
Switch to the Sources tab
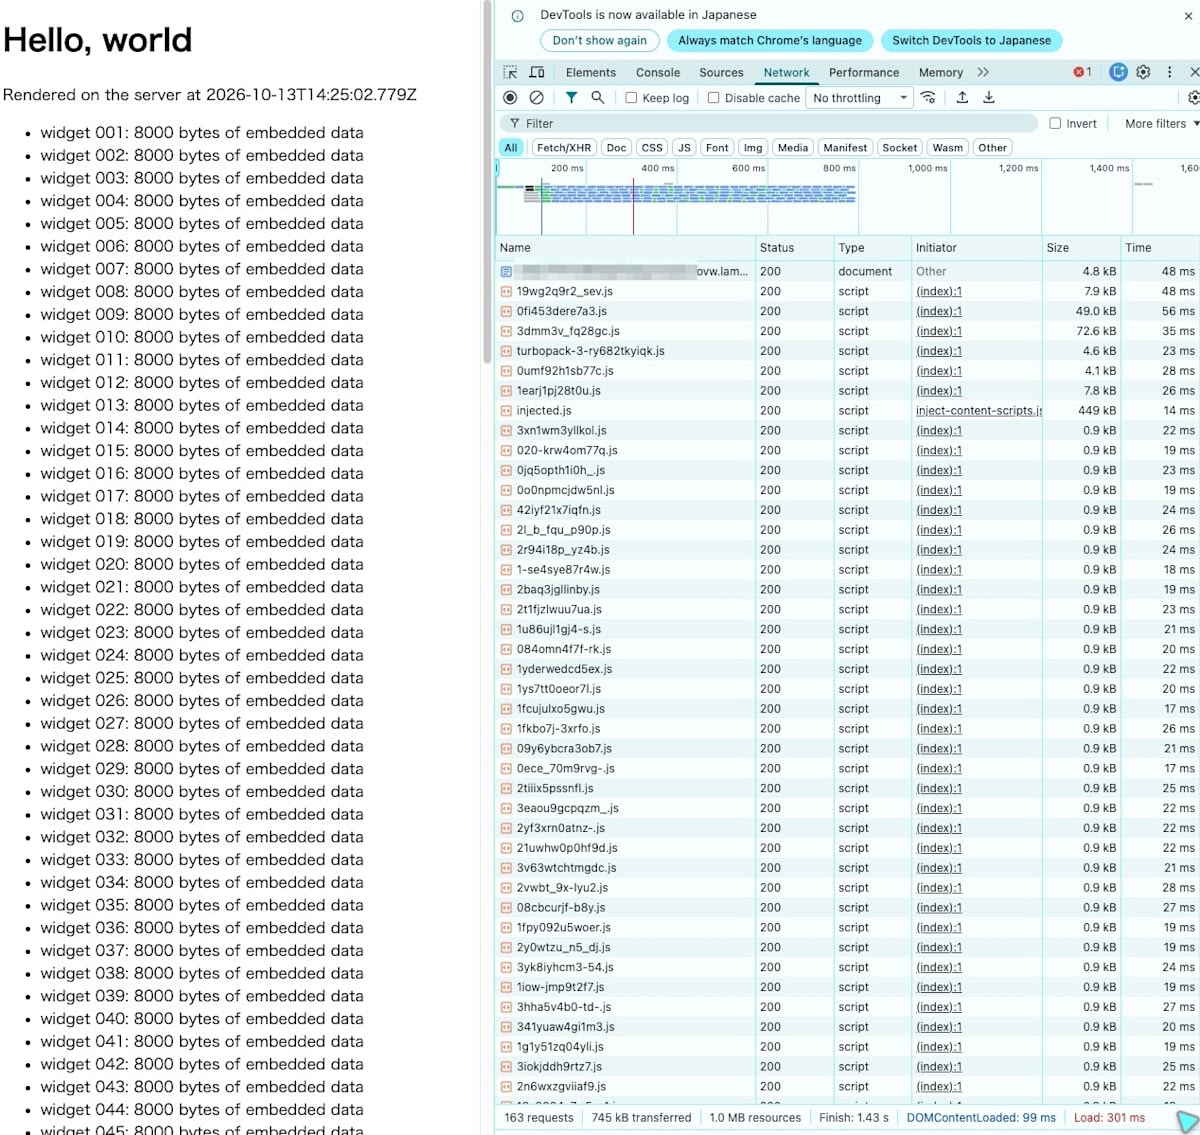(x=721, y=72)
